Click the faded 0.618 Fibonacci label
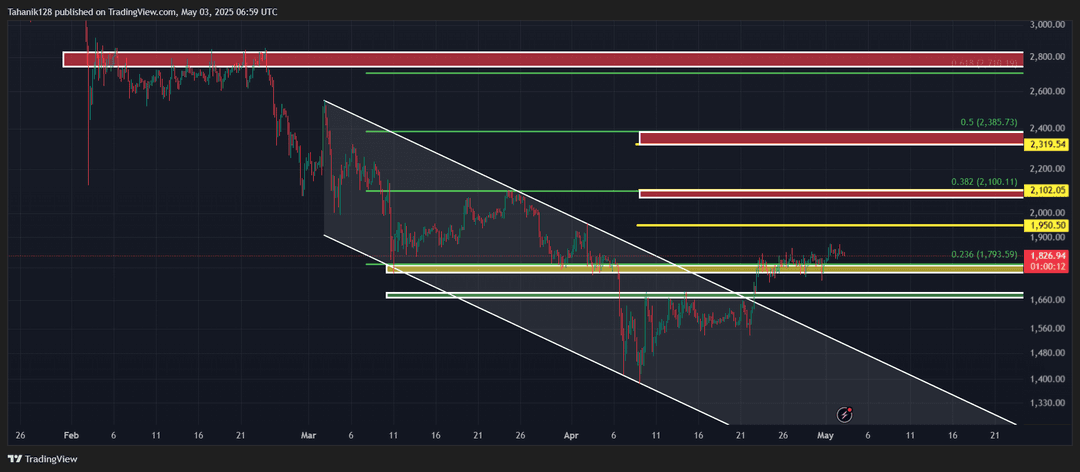This screenshot has width=1080, height=472. click(984, 63)
